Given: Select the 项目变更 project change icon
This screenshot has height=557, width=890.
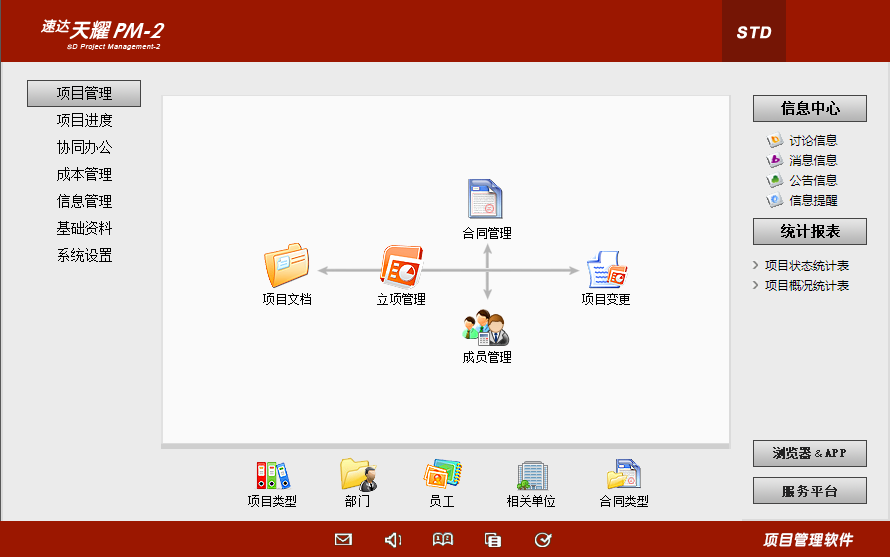Looking at the screenshot, I should [606, 269].
